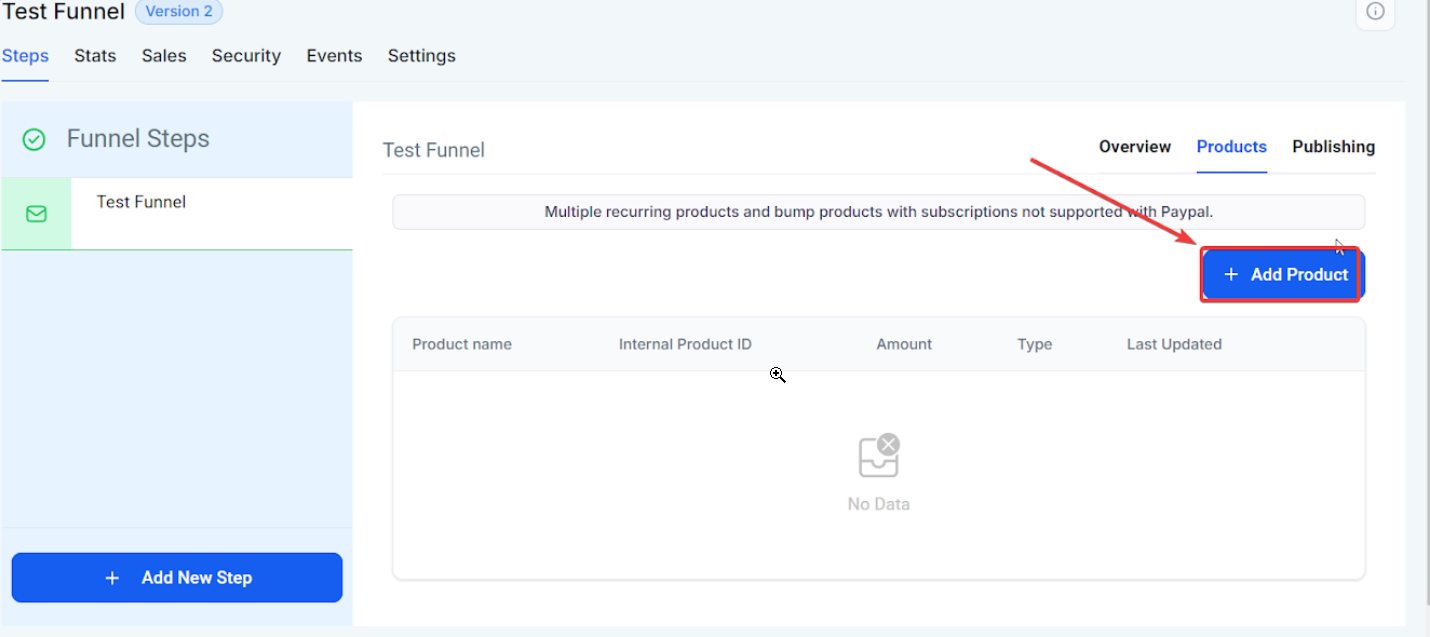Click the Version 2 badge
The height and width of the screenshot is (637, 1430).
point(178,12)
